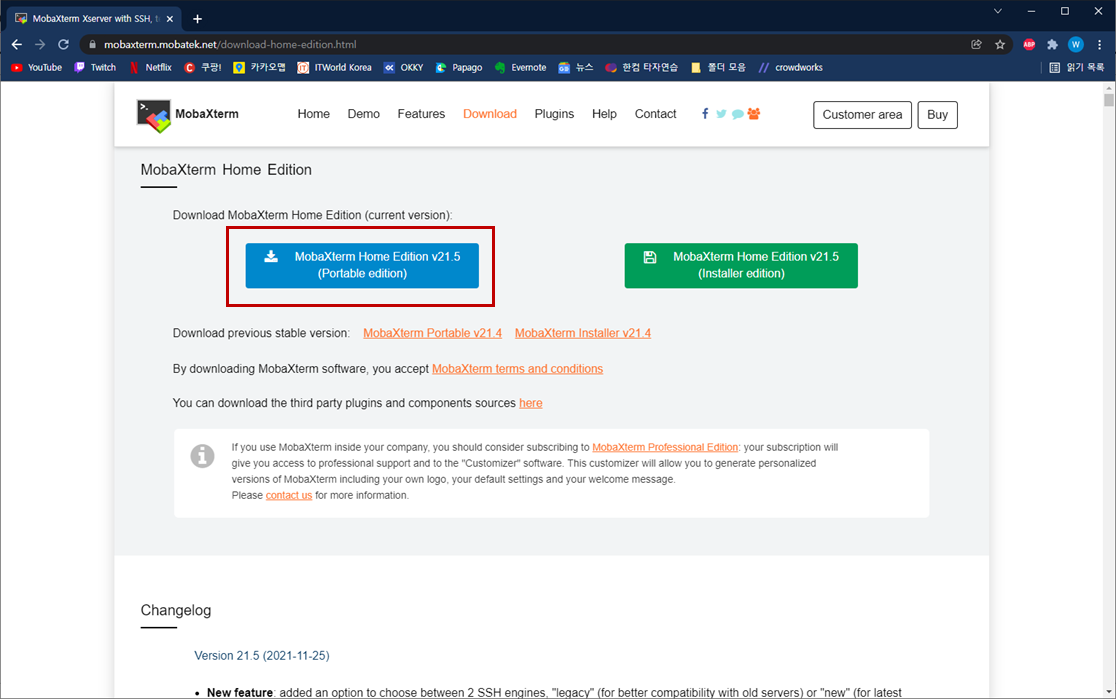Open the Home menu item

pyautogui.click(x=313, y=114)
